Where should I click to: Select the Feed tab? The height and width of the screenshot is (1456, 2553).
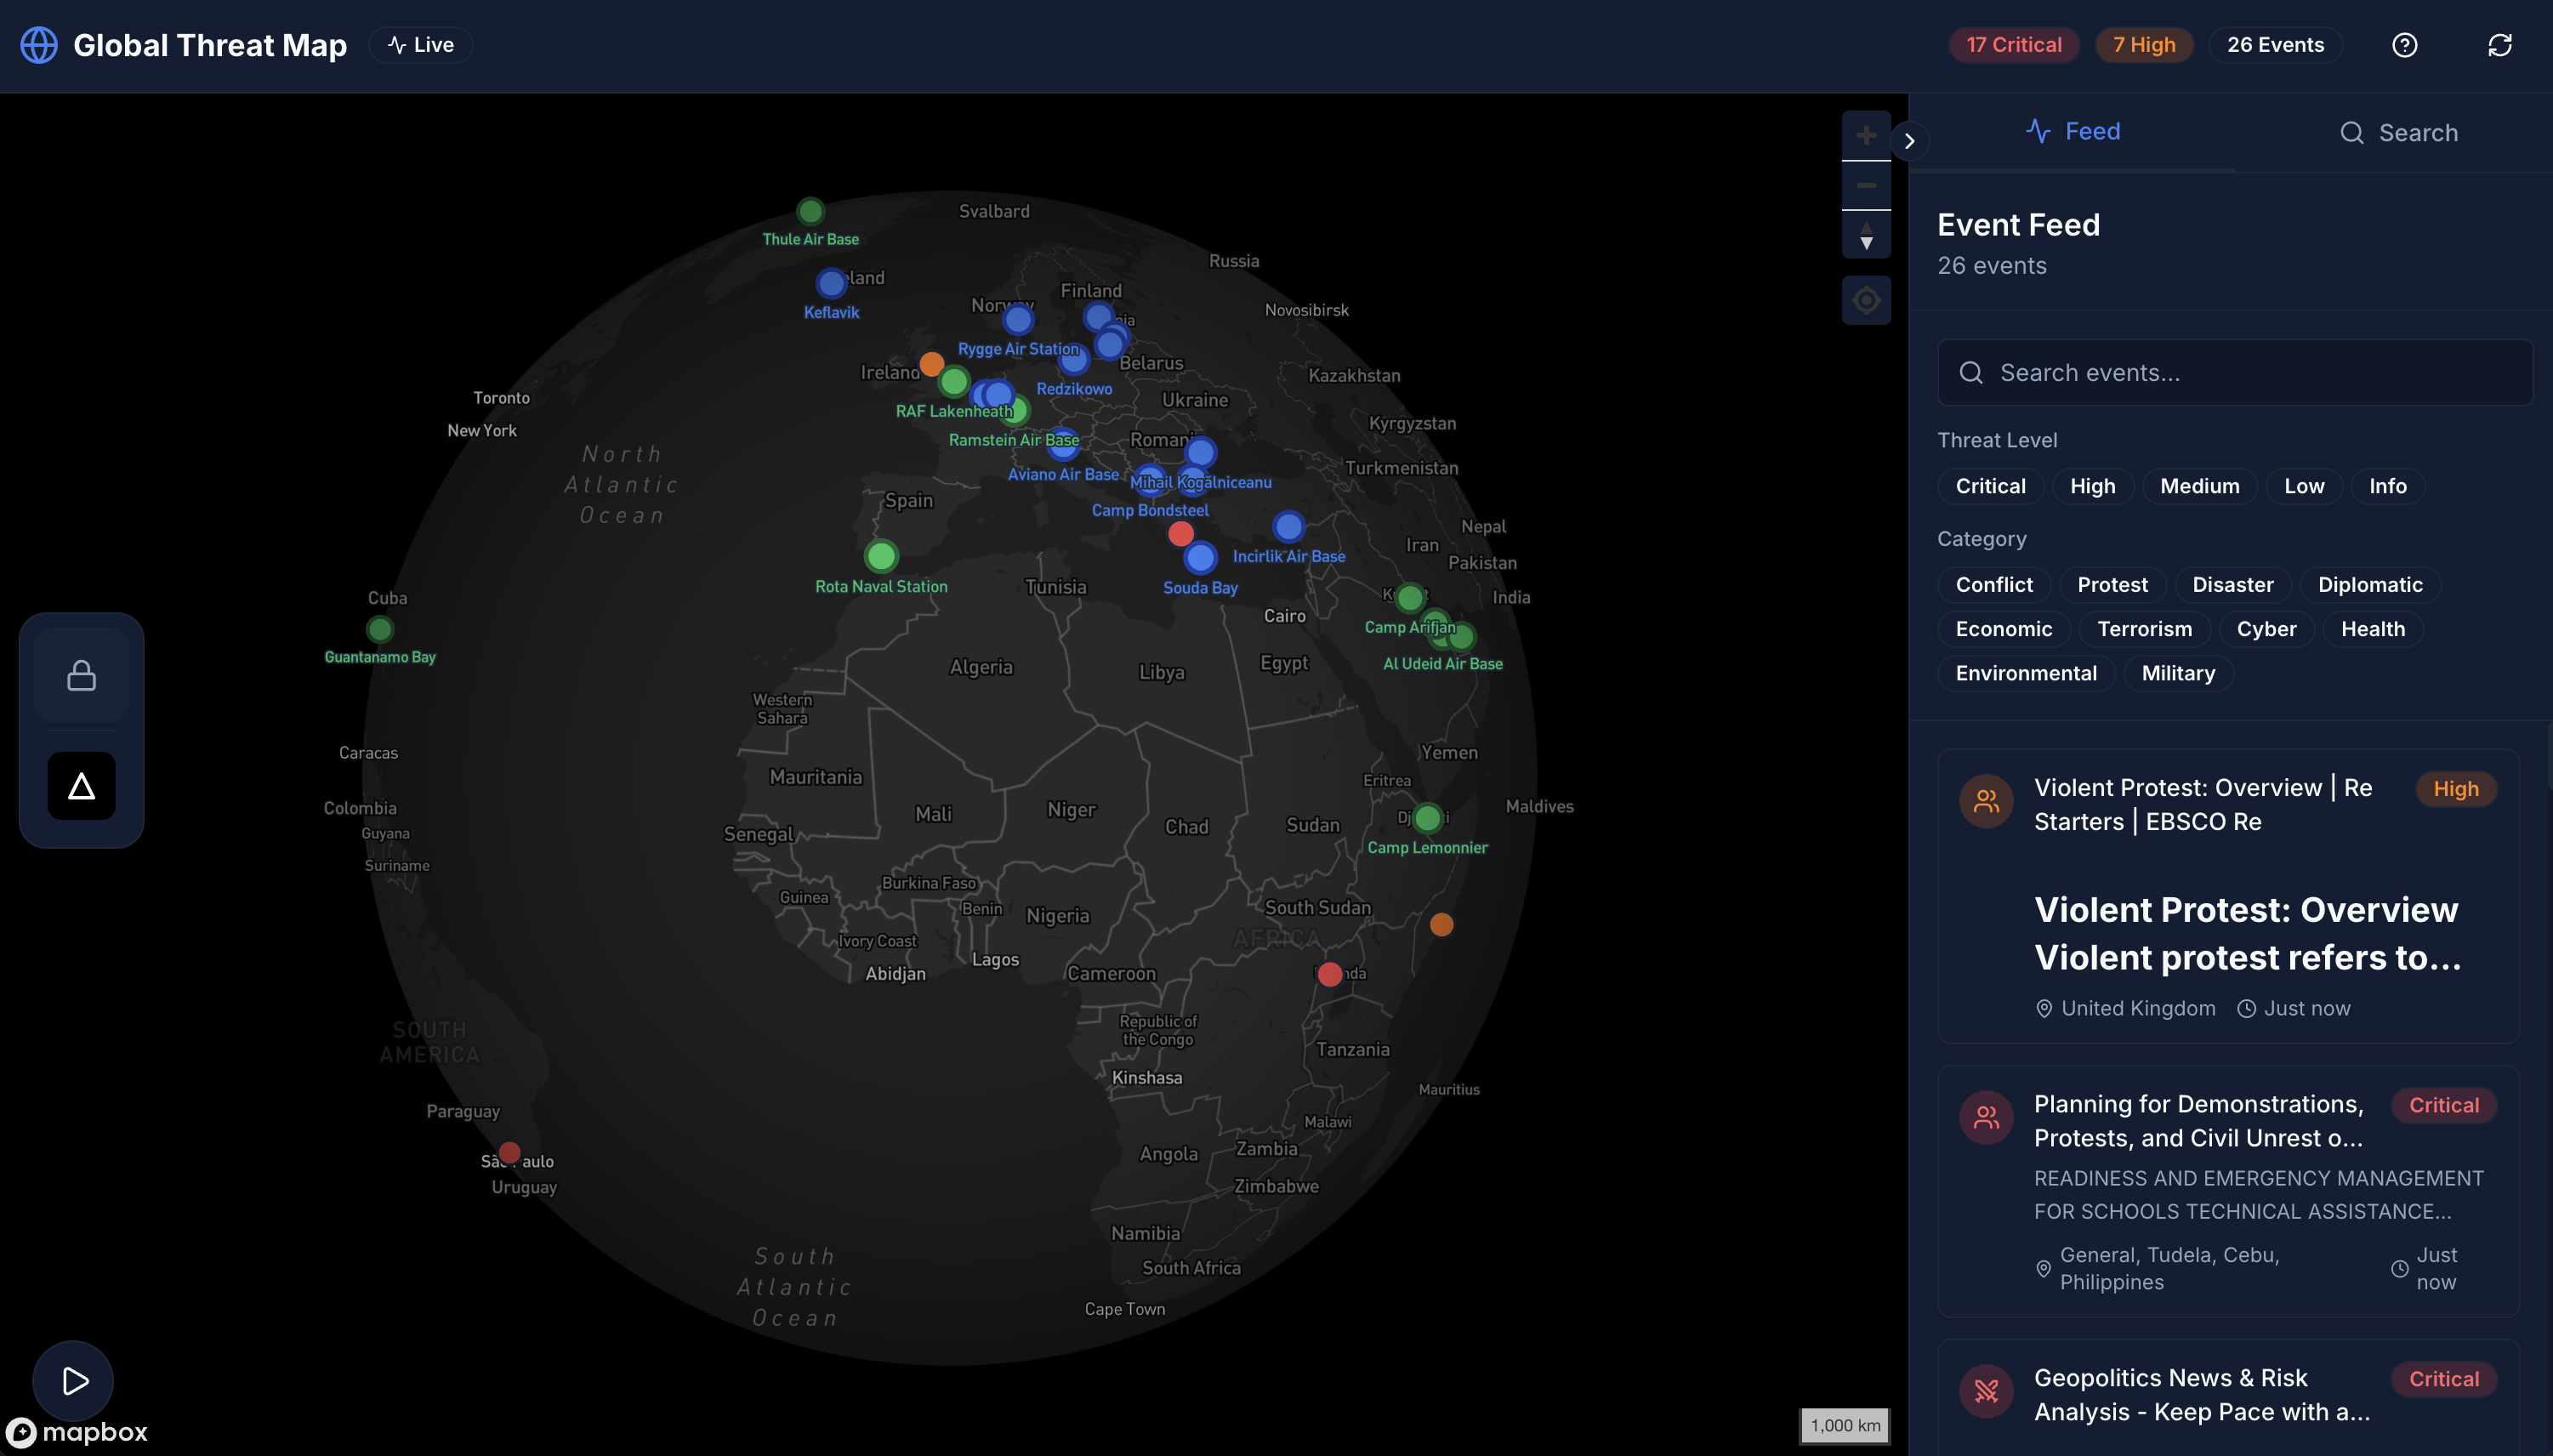2072,131
